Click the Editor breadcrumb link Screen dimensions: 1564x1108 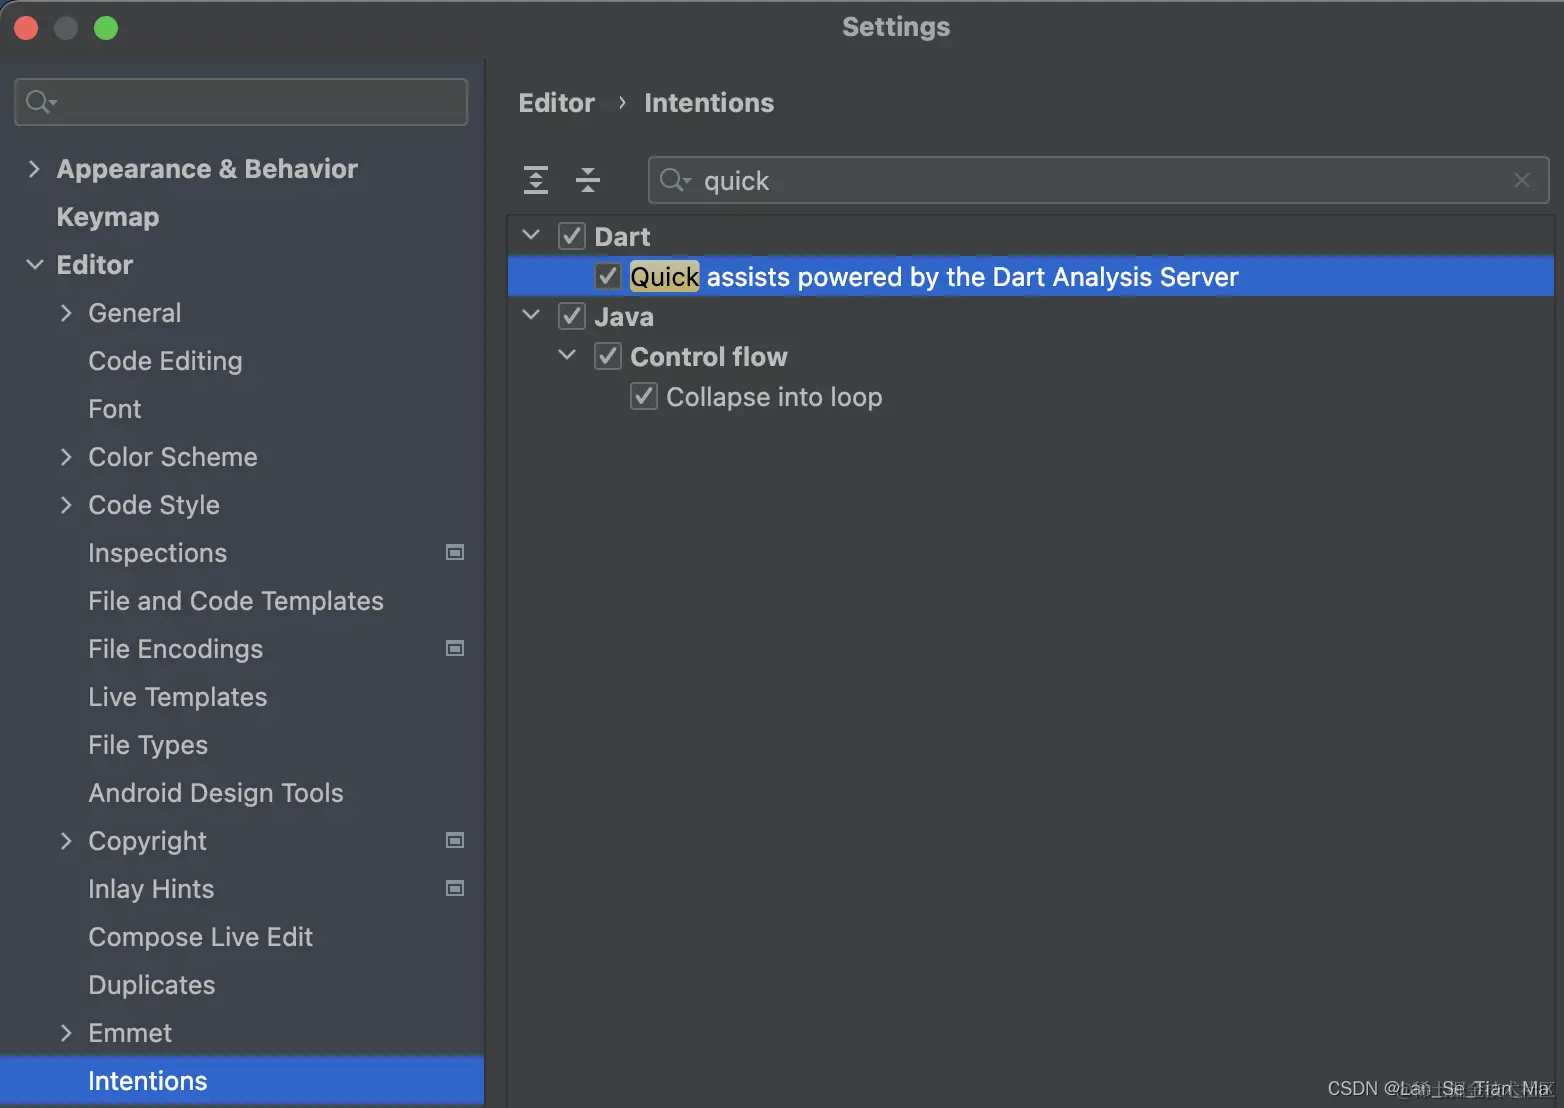556,103
